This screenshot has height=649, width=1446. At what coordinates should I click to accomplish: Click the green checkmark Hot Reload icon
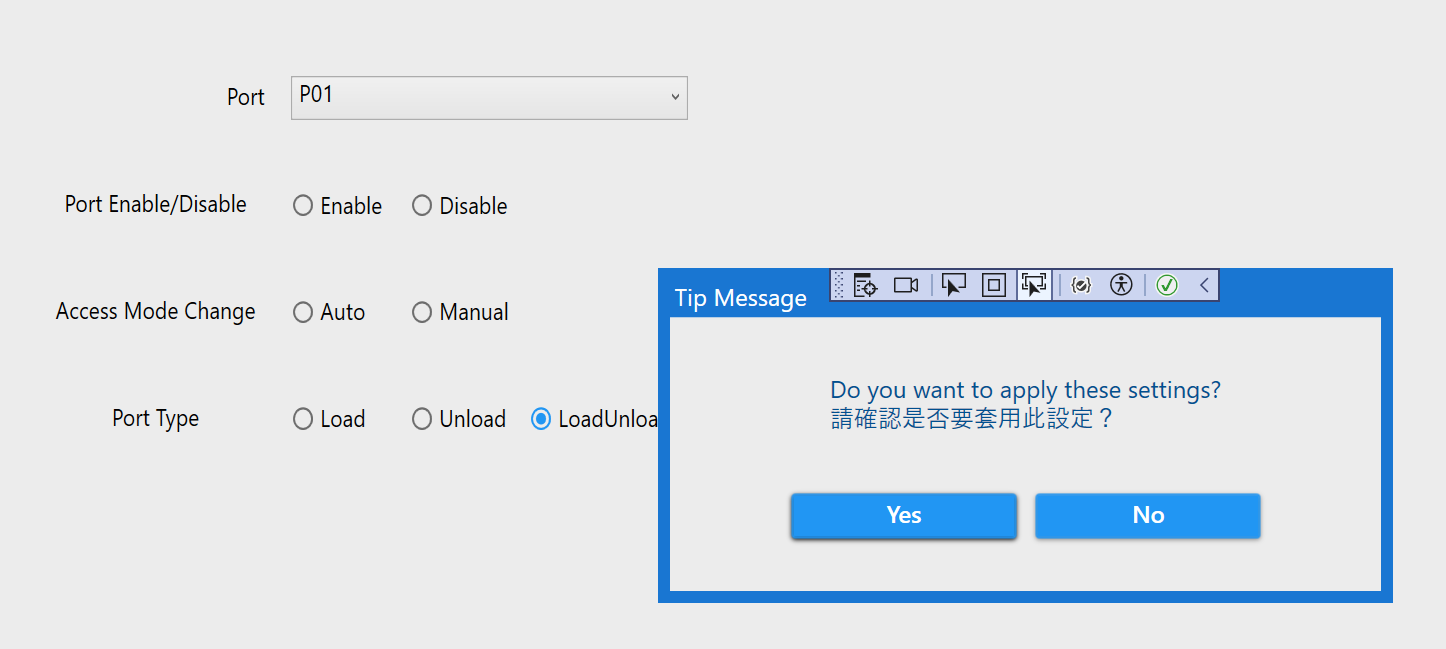tap(1167, 285)
